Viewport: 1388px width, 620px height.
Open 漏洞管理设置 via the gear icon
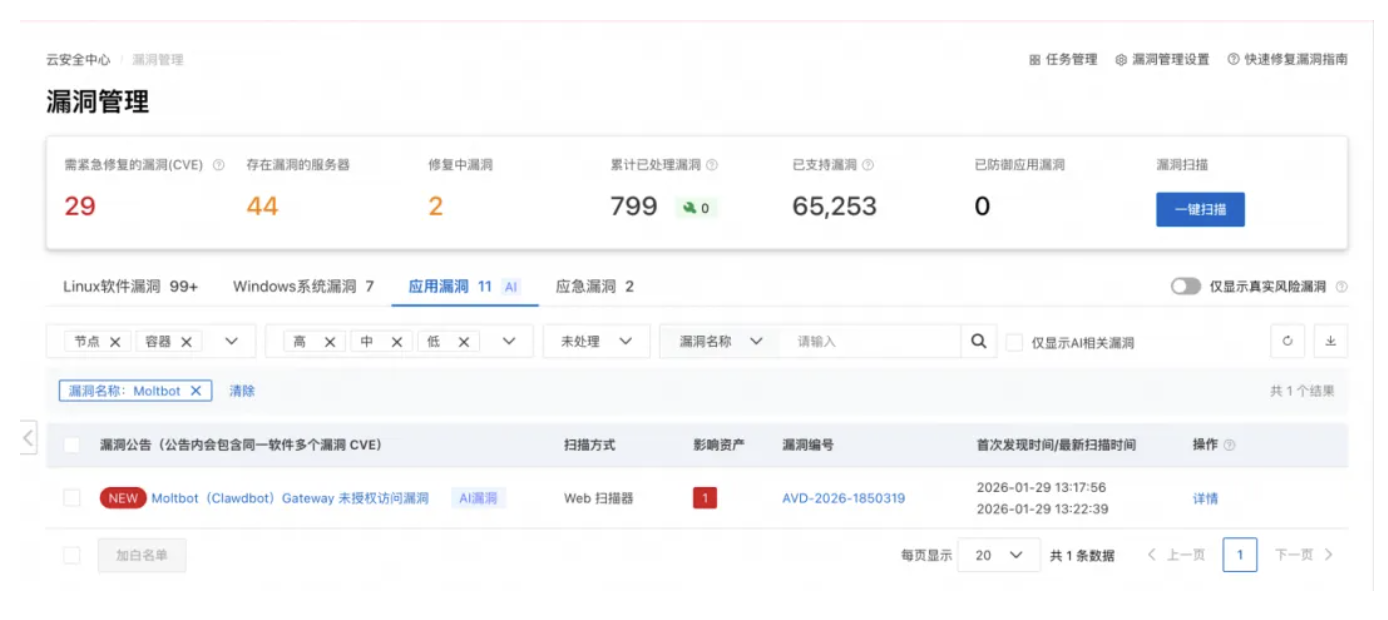coord(1128,59)
